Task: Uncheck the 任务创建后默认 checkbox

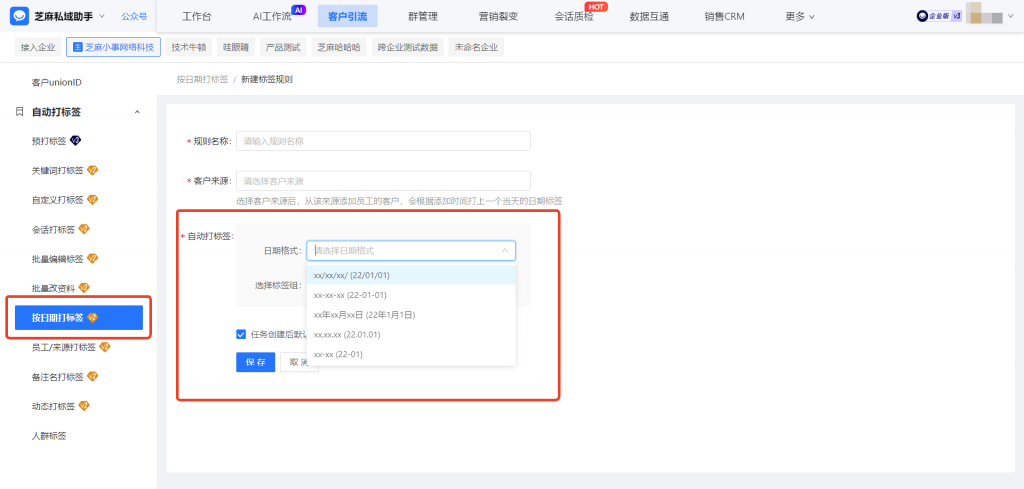Action: click(x=241, y=334)
